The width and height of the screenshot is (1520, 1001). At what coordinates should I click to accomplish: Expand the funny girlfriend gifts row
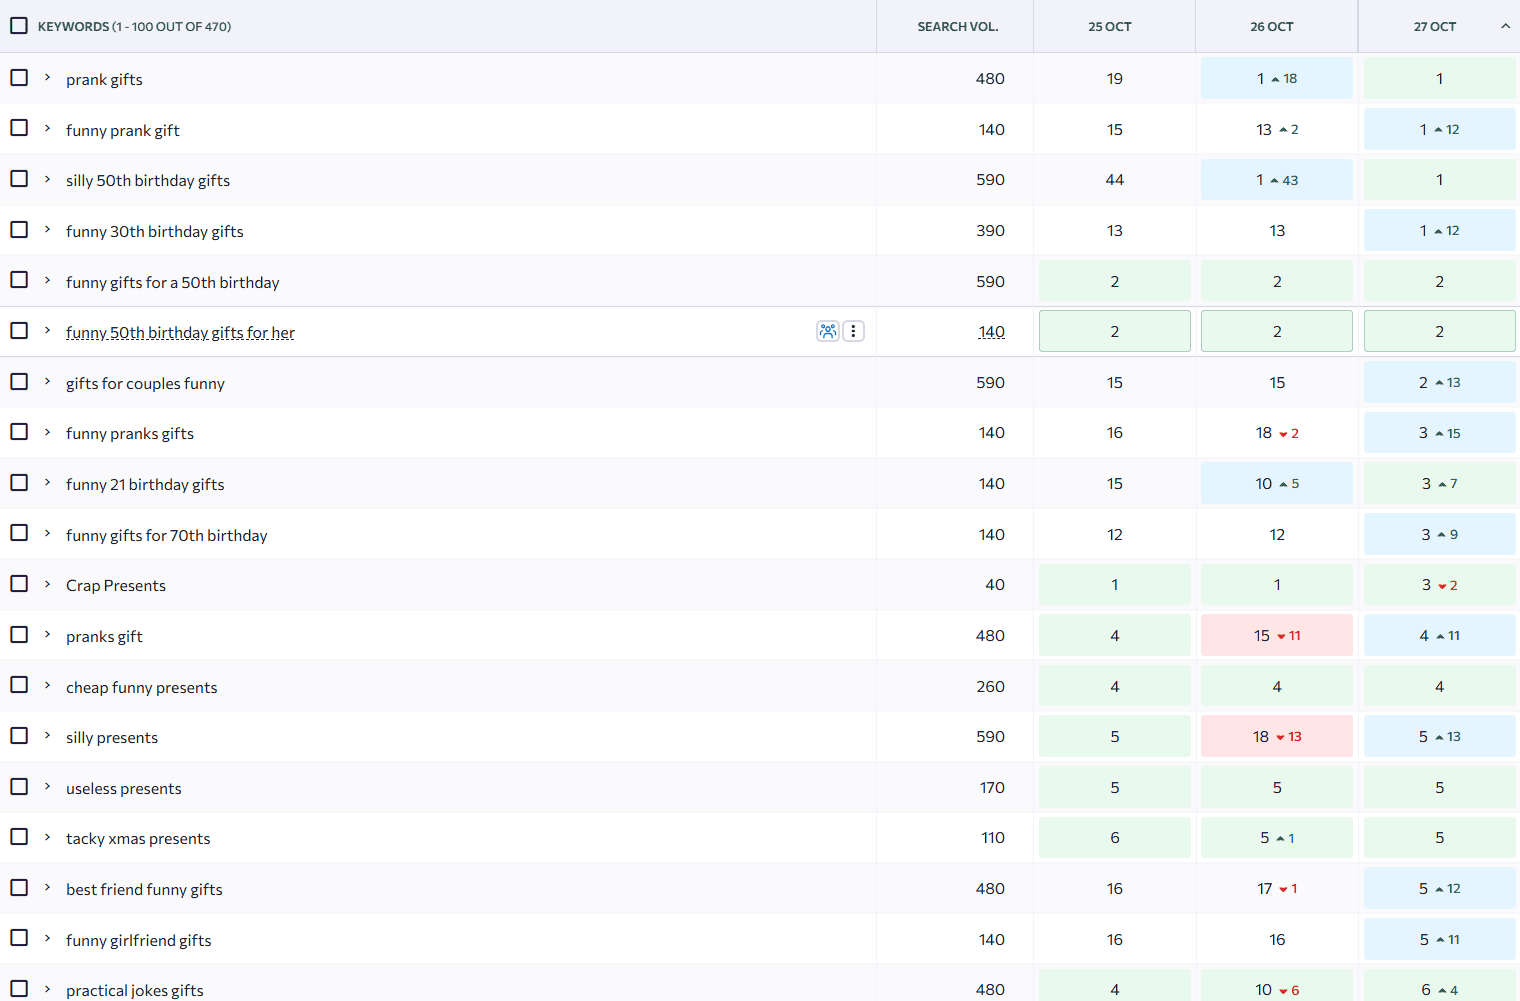pyautogui.click(x=47, y=938)
